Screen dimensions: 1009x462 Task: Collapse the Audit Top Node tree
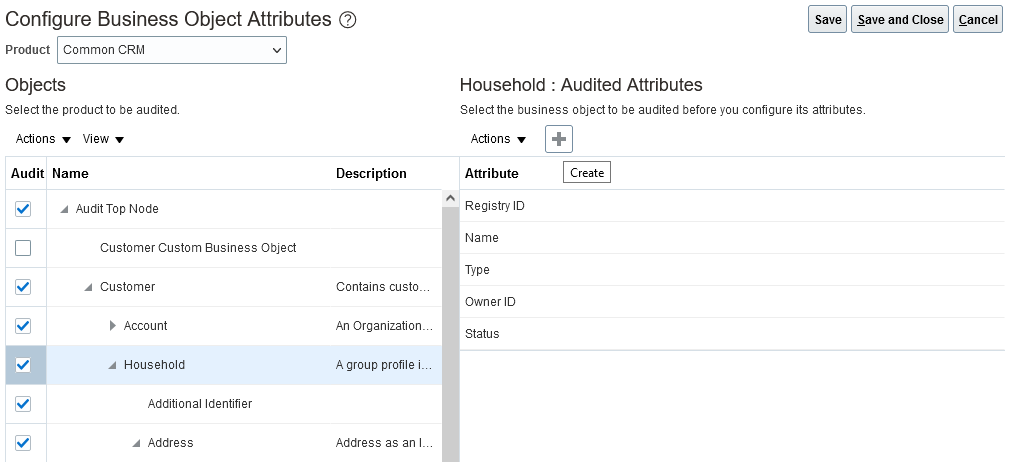65,209
